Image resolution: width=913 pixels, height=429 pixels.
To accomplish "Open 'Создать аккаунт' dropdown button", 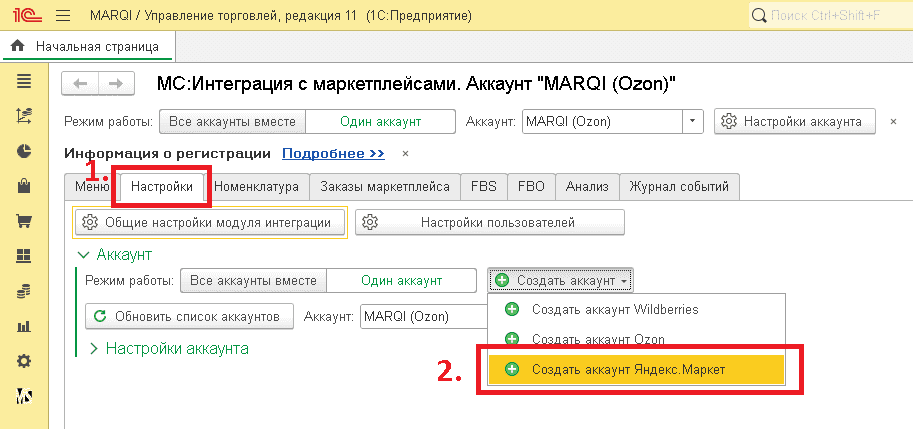I will point(561,281).
